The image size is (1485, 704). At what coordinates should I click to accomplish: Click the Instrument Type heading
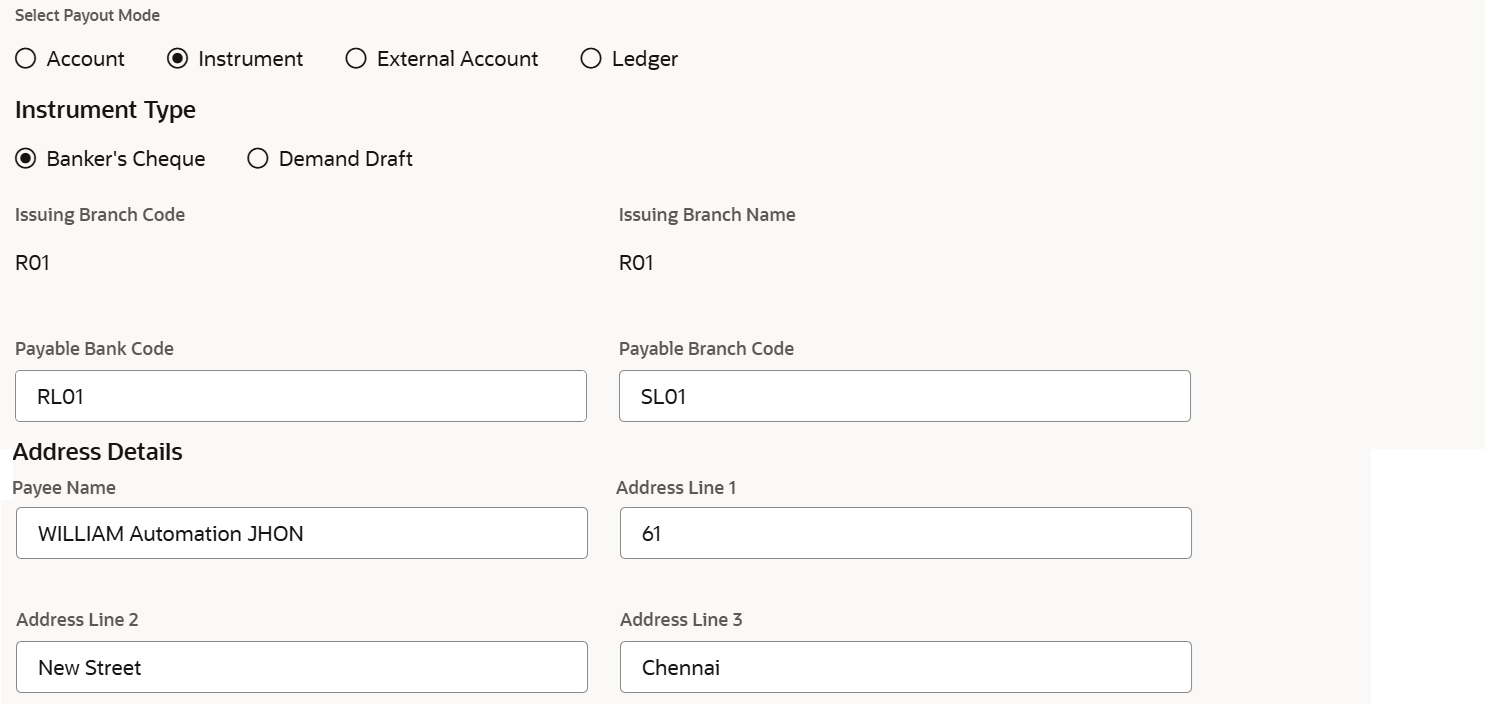pos(105,110)
